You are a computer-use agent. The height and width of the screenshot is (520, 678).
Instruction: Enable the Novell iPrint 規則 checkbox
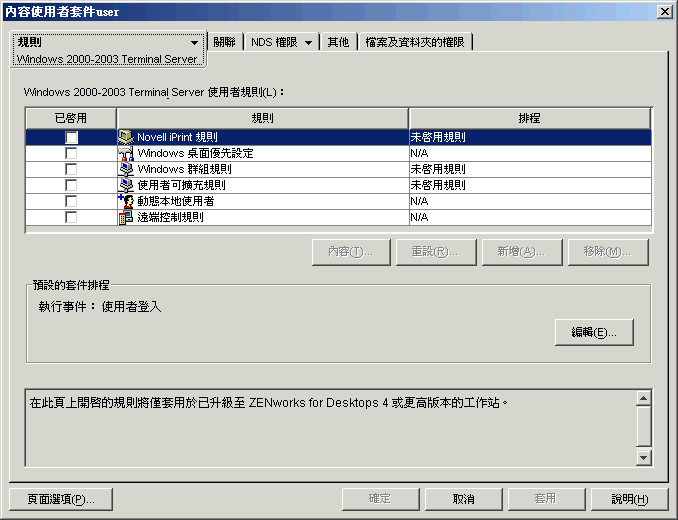pyautogui.click(x=71, y=137)
